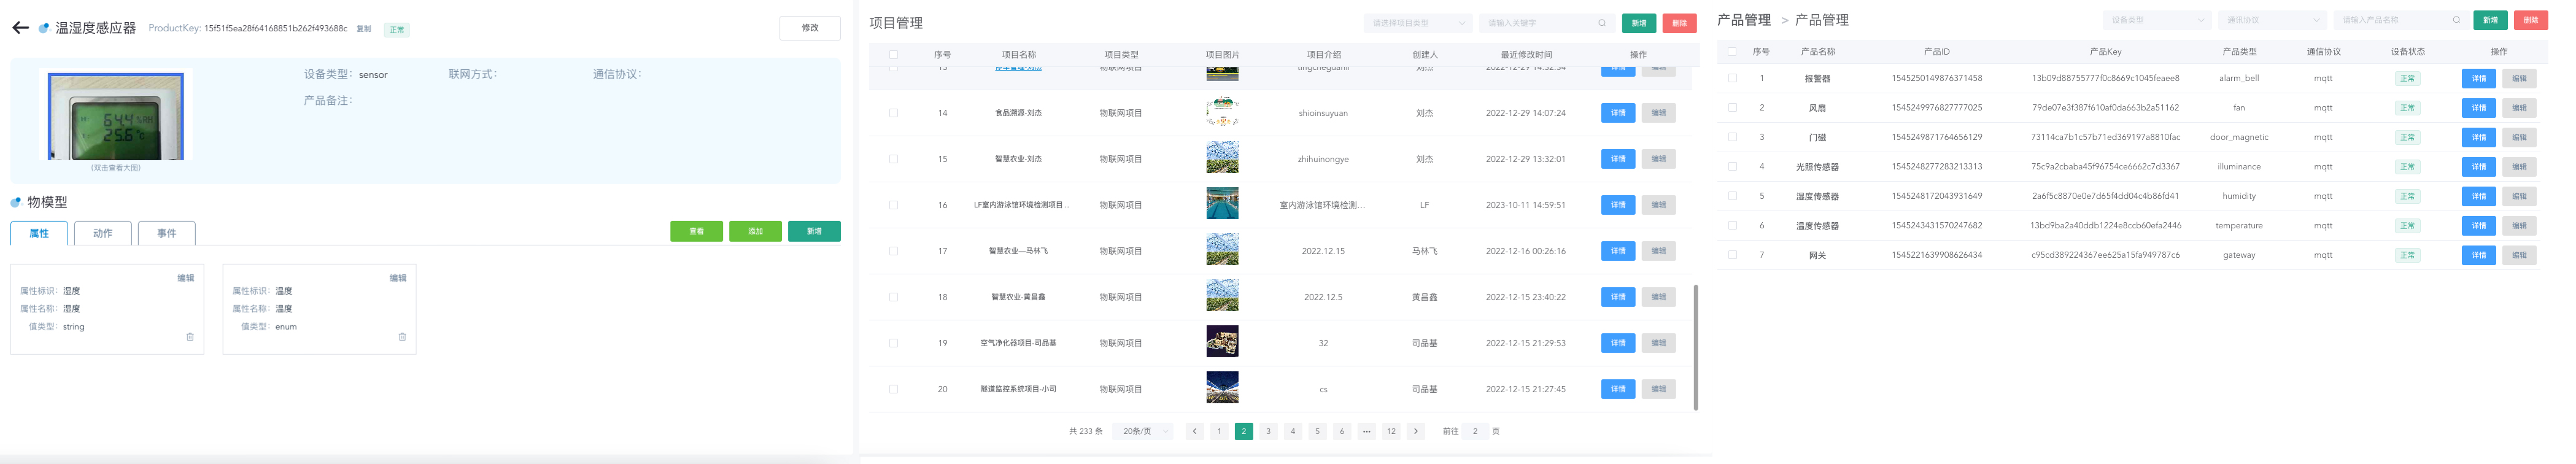This screenshot has width=2576, height=464.
Task: Go to next page with right chevron
Action: (1416, 431)
